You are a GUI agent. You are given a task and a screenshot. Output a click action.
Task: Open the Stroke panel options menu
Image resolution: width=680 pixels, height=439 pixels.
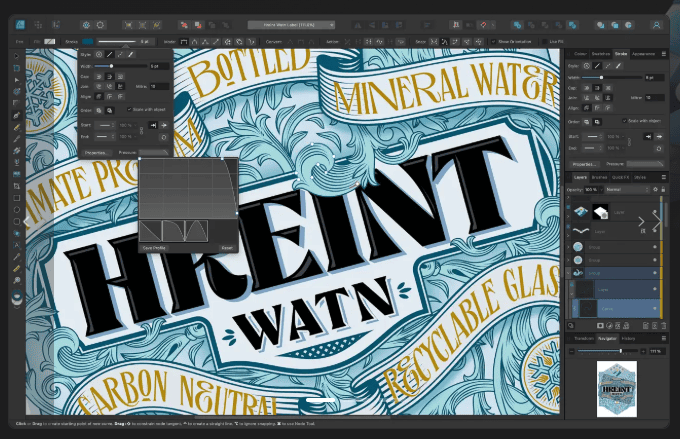click(664, 54)
